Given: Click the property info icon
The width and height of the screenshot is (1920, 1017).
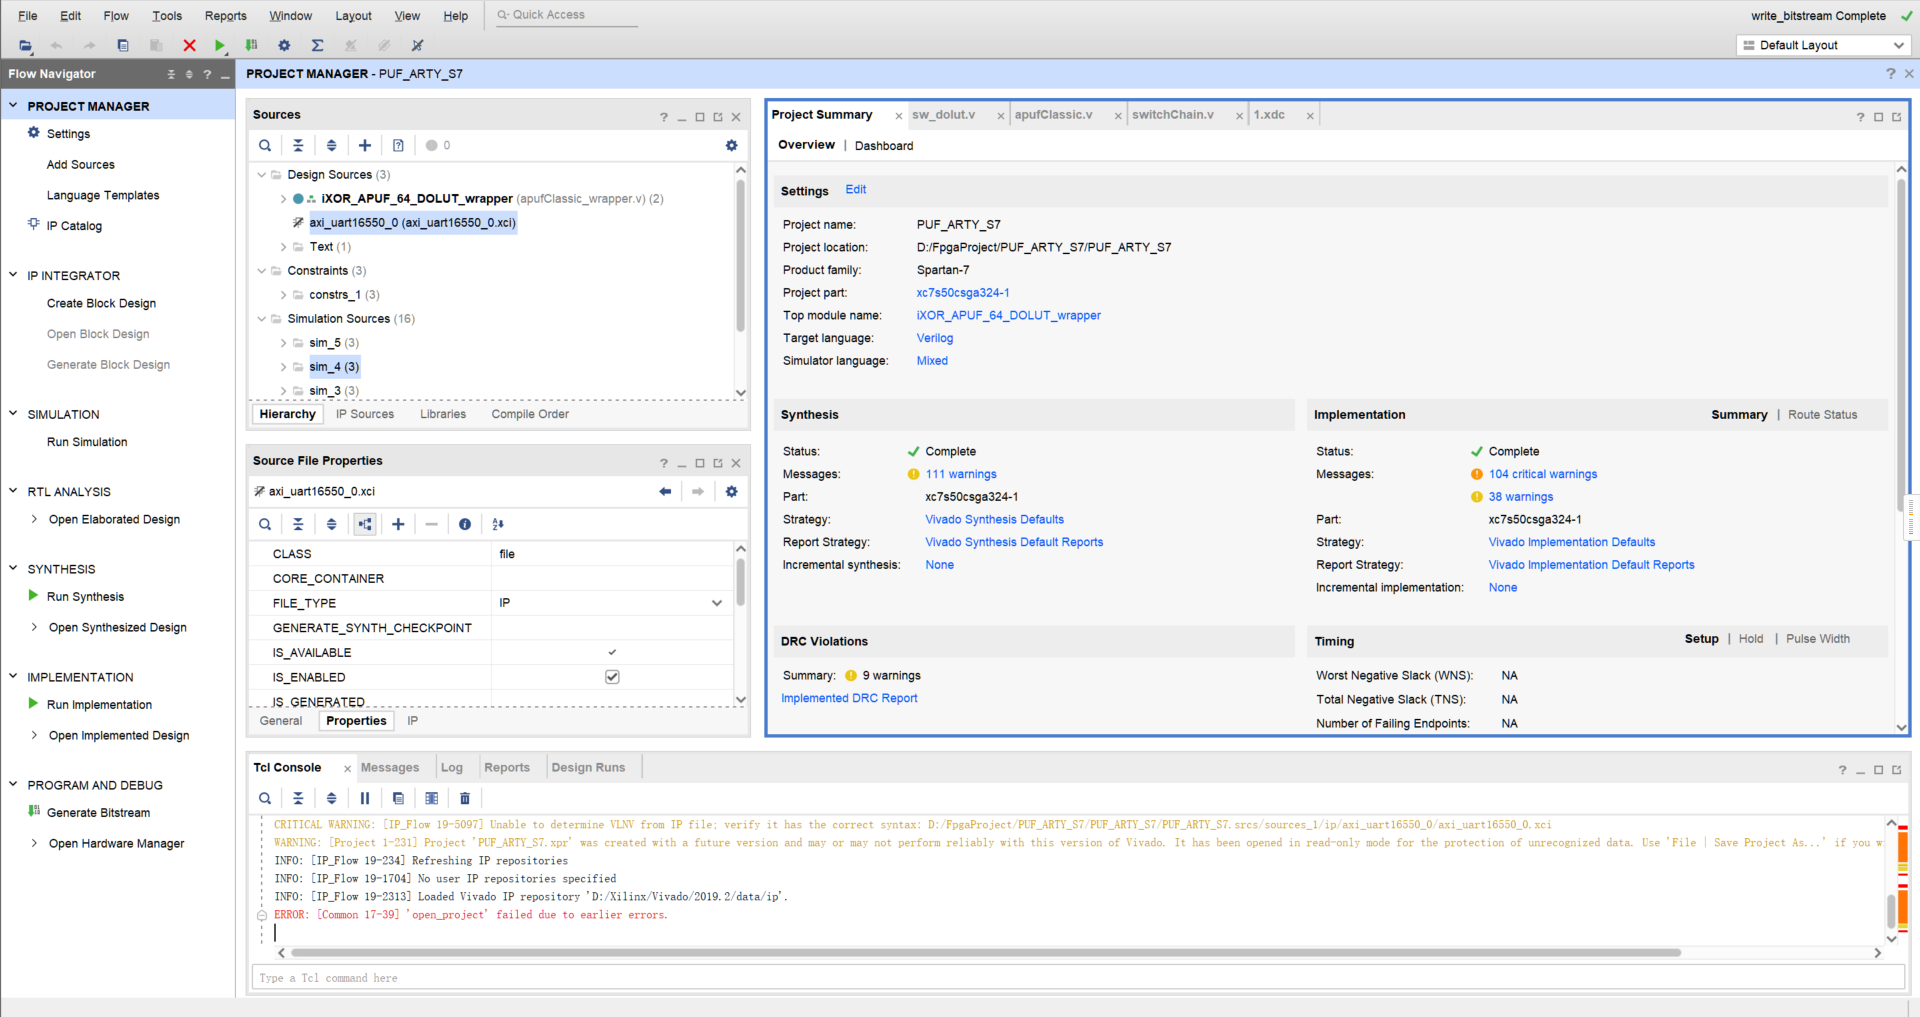Looking at the screenshot, I should [465, 524].
